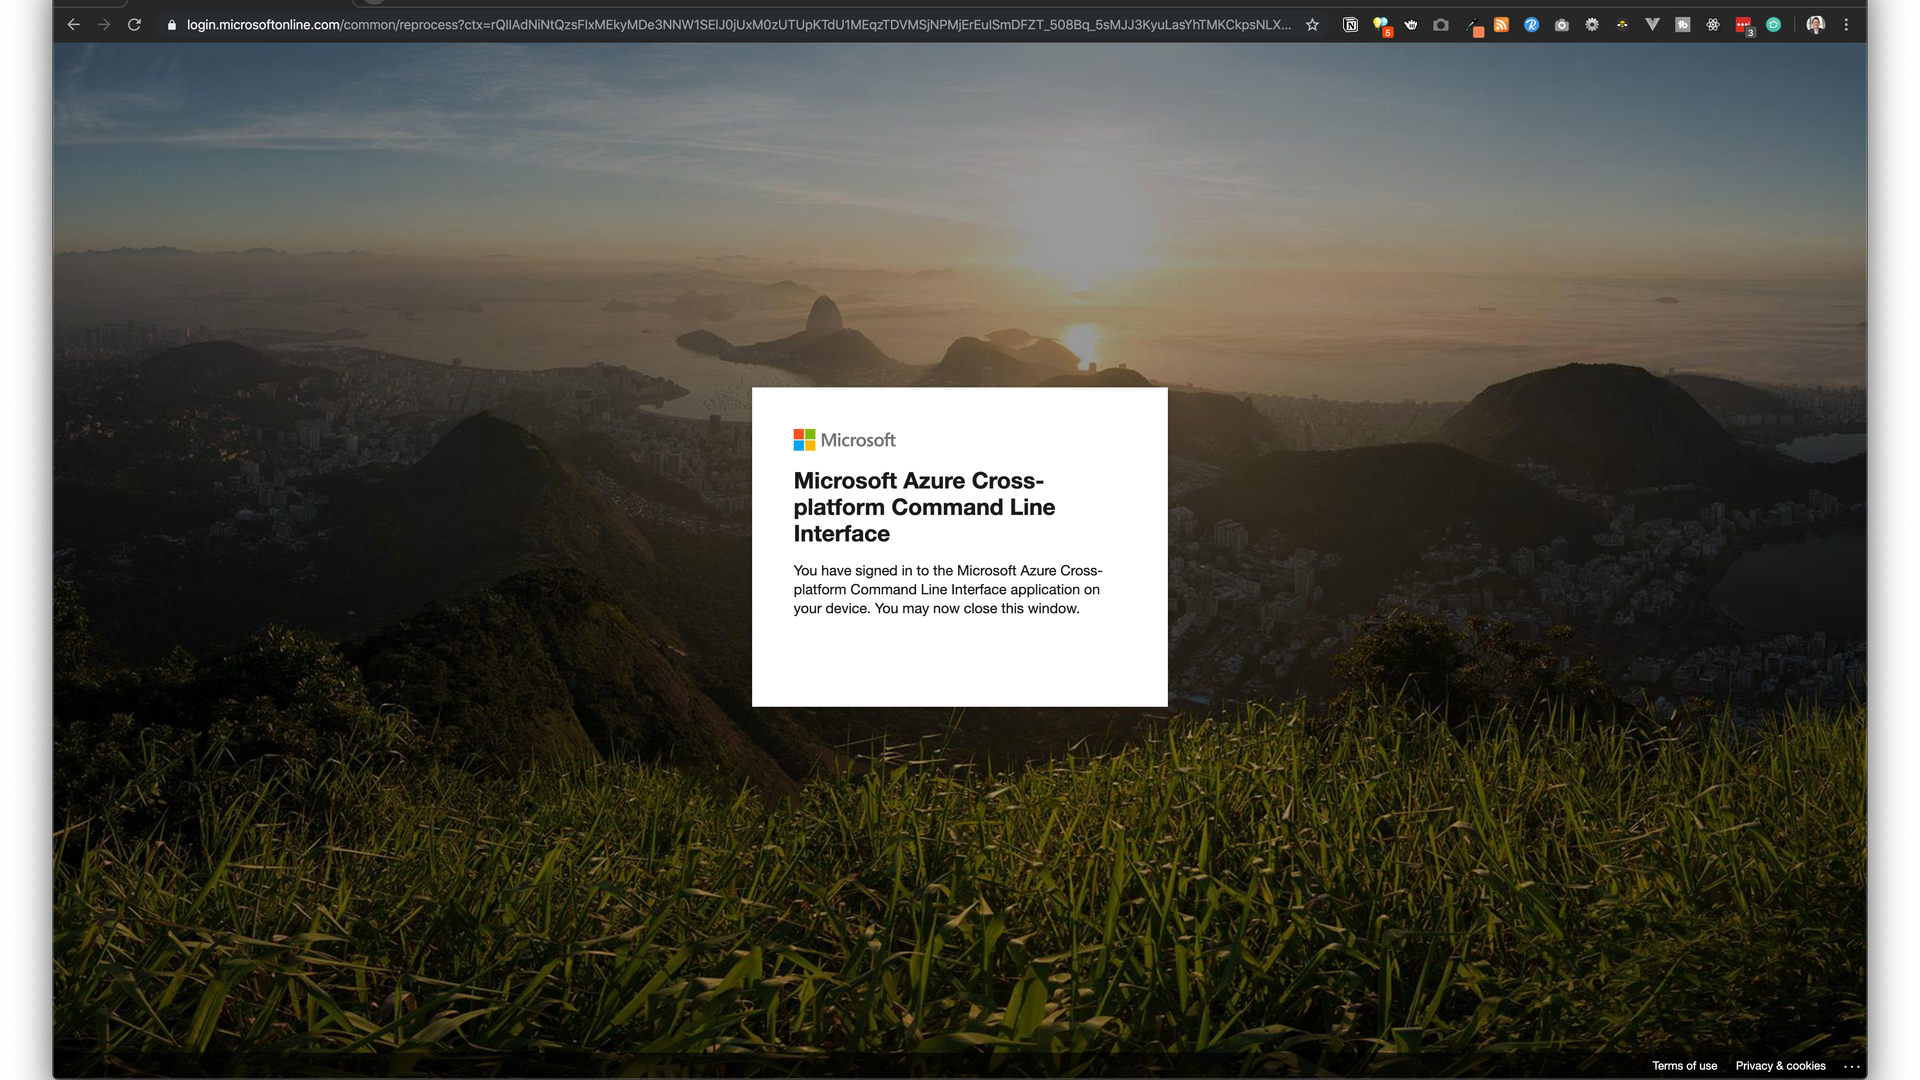Image resolution: width=1920 pixels, height=1080 pixels.
Task: Click the RSS feed extension icon
Action: coord(1501,25)
